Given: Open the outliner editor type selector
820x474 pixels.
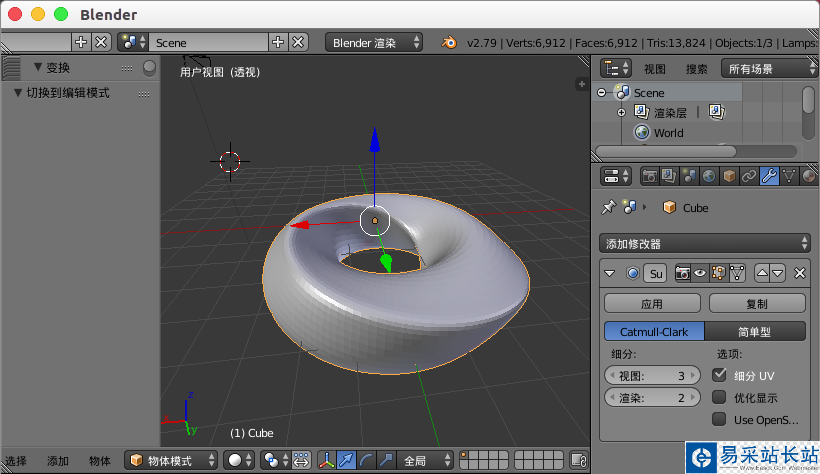Looking at the screenshot, I should click(616, 69).
